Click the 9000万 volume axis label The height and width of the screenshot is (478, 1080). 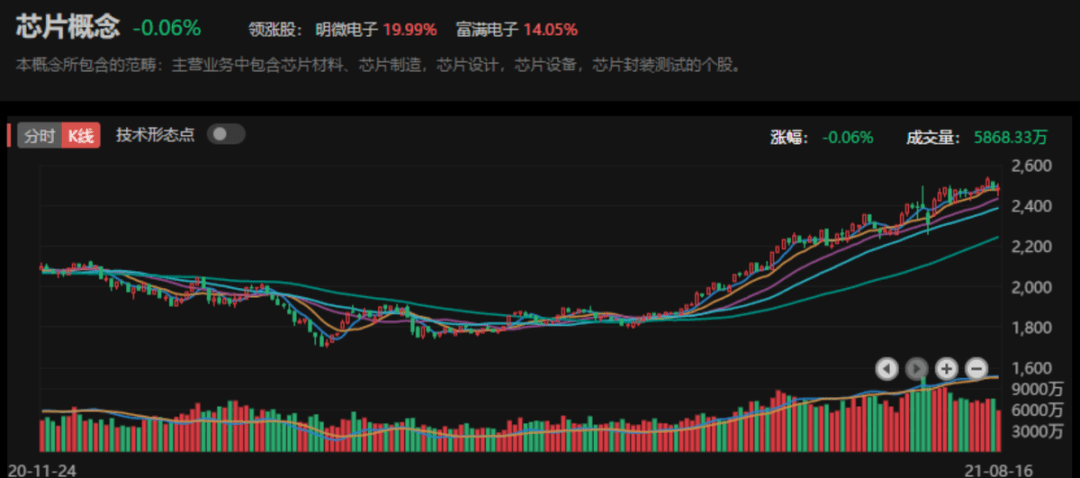[1039, 389]
